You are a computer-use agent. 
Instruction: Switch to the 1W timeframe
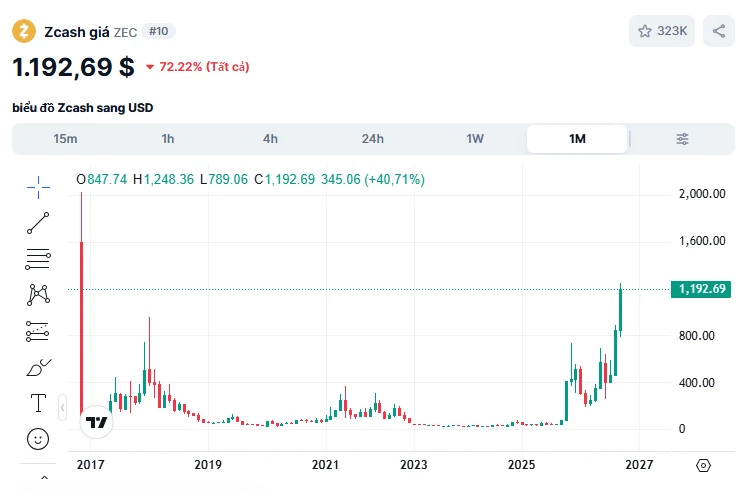(475, 139)
